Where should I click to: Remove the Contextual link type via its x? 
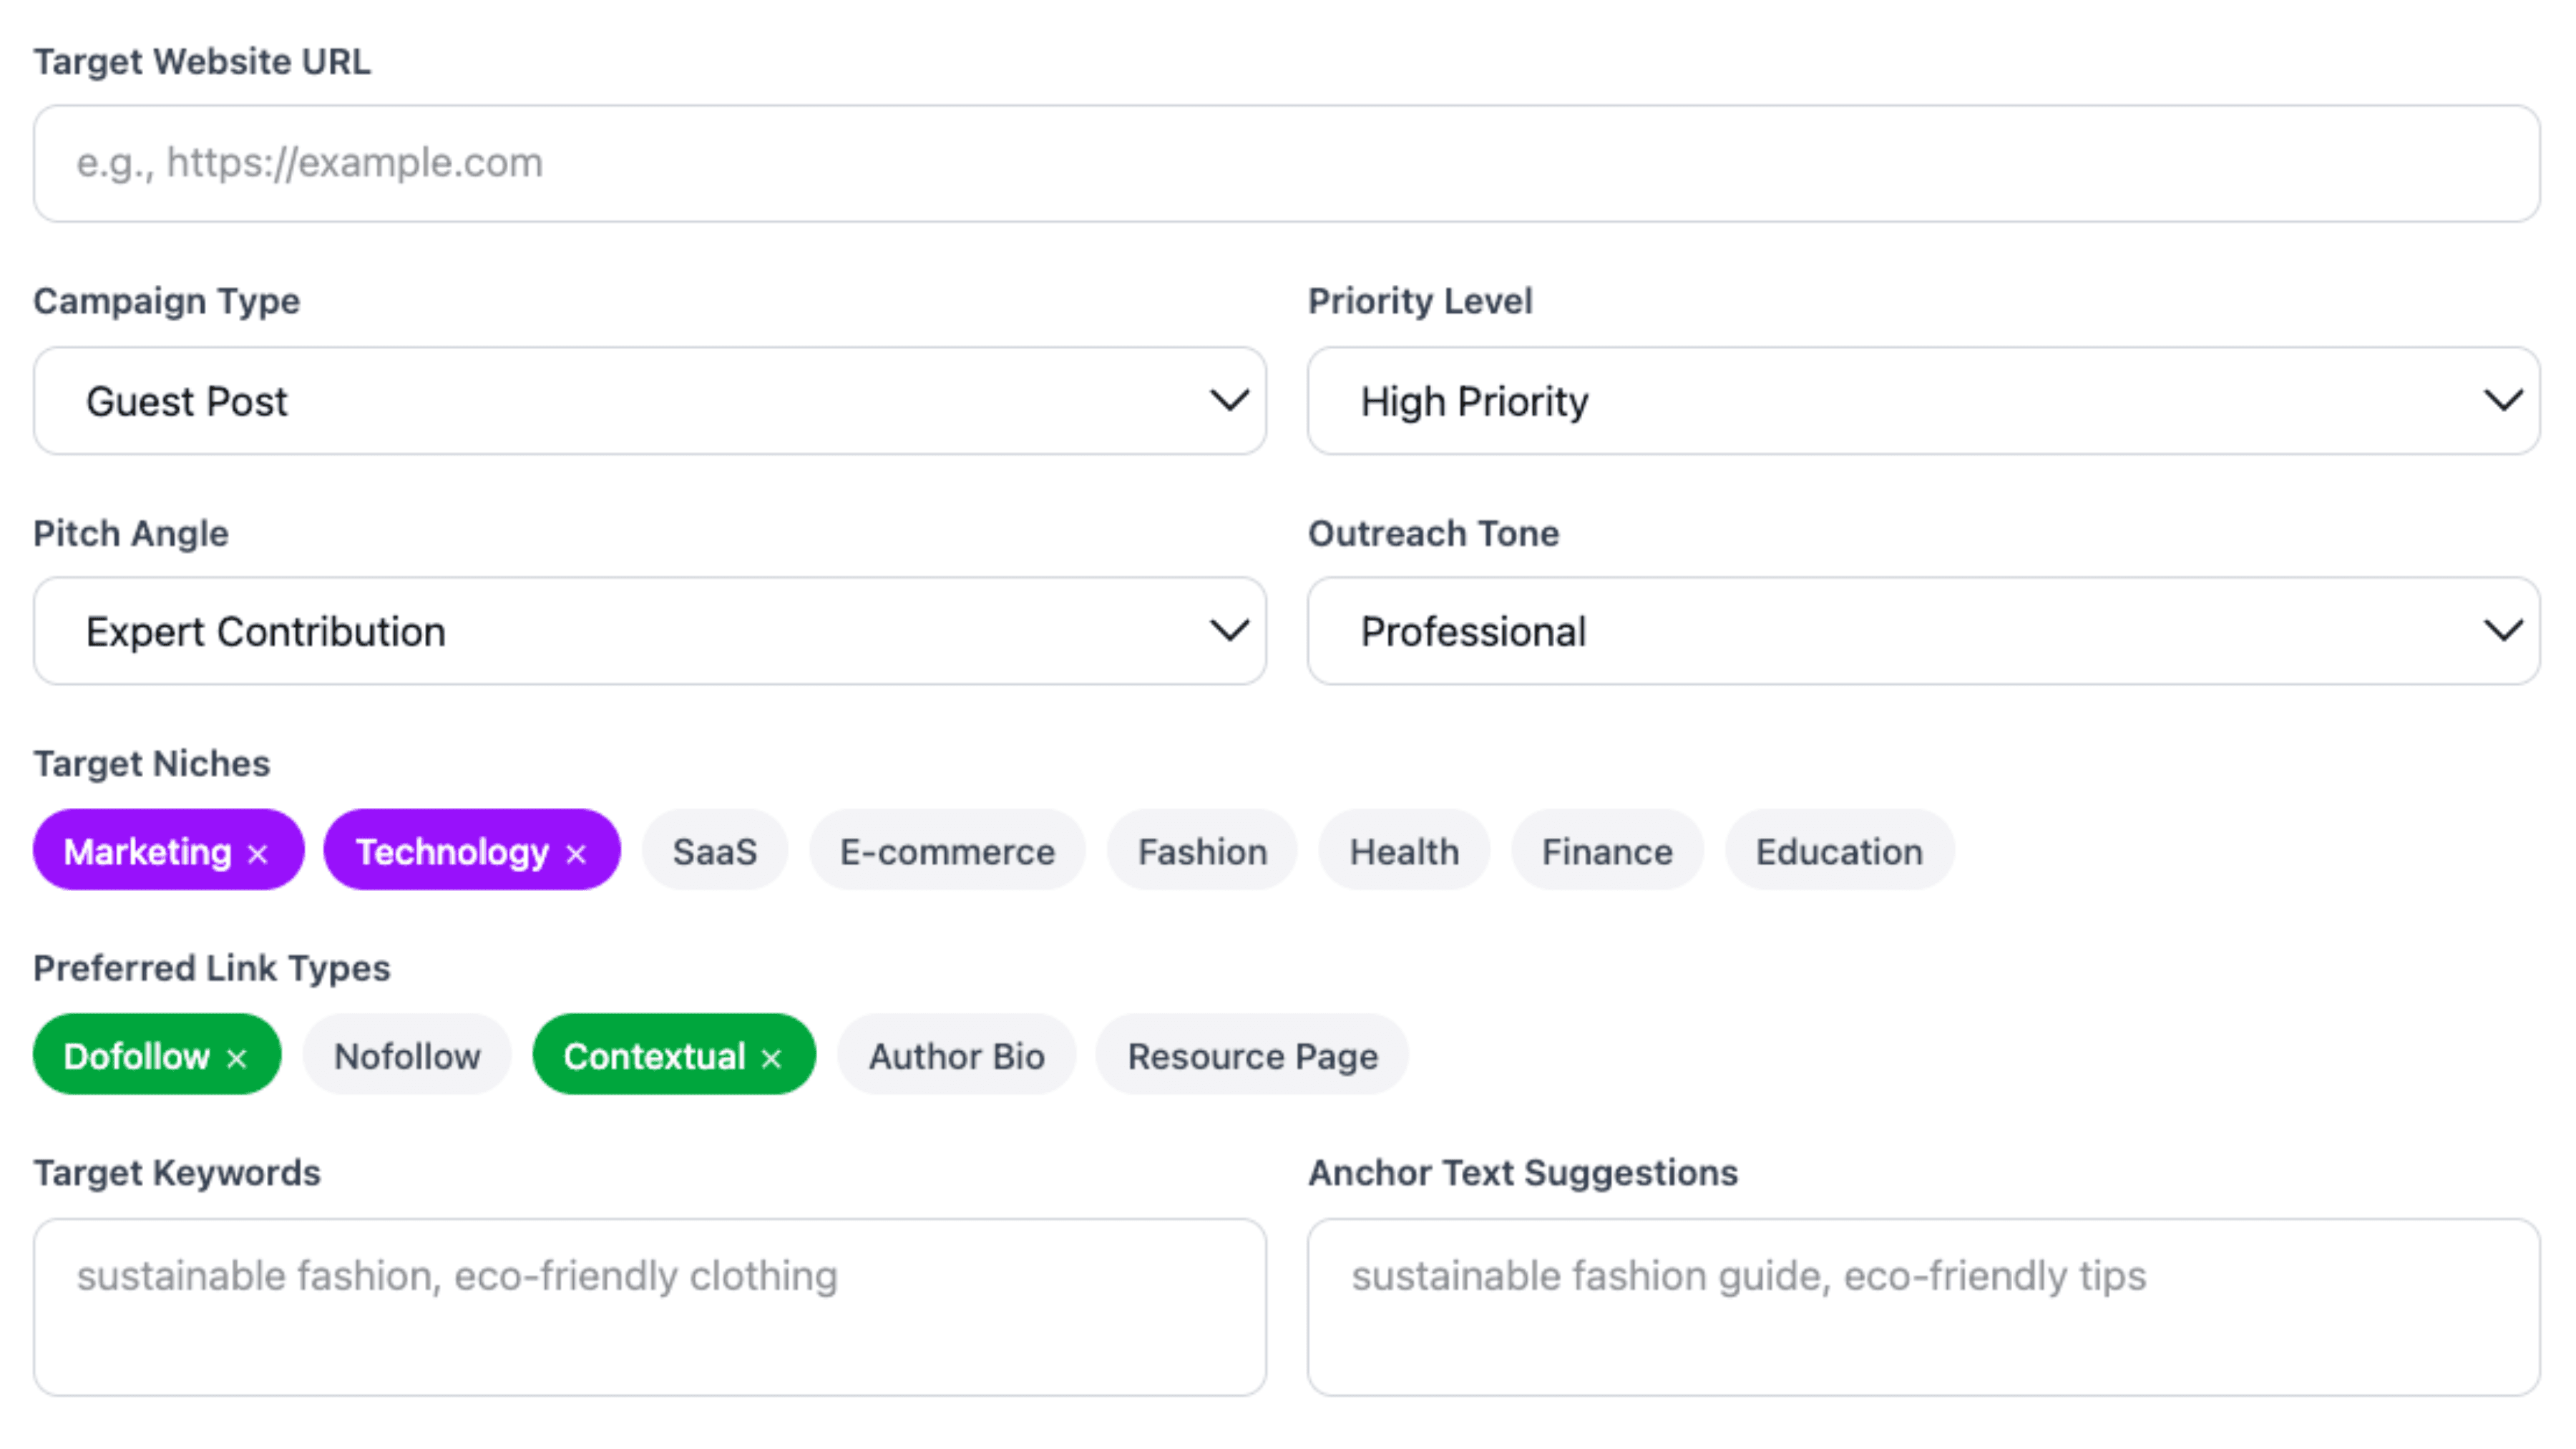771,1058
